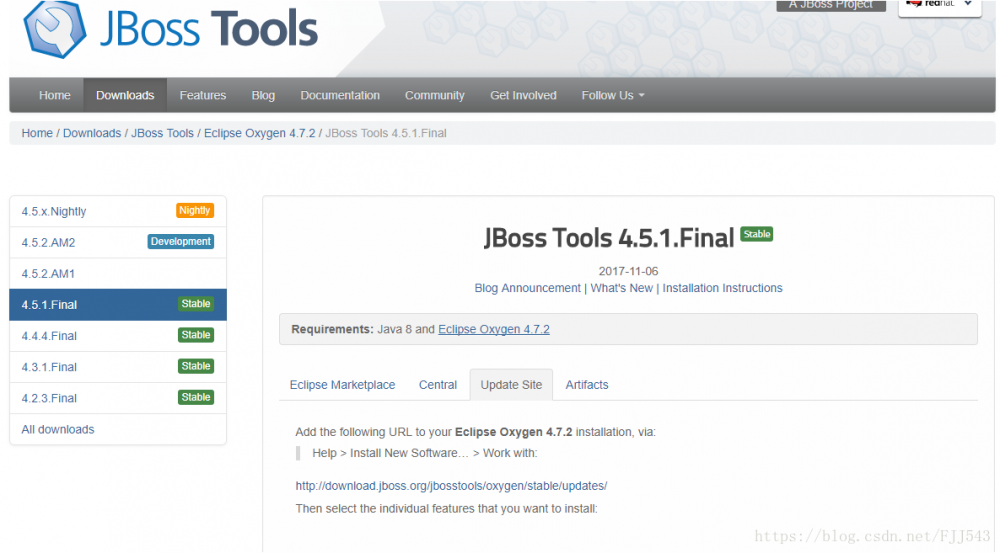The image size is (1000, 553).
Task: Click the Downloads breadcrumb link
Action: click(92, 133)
